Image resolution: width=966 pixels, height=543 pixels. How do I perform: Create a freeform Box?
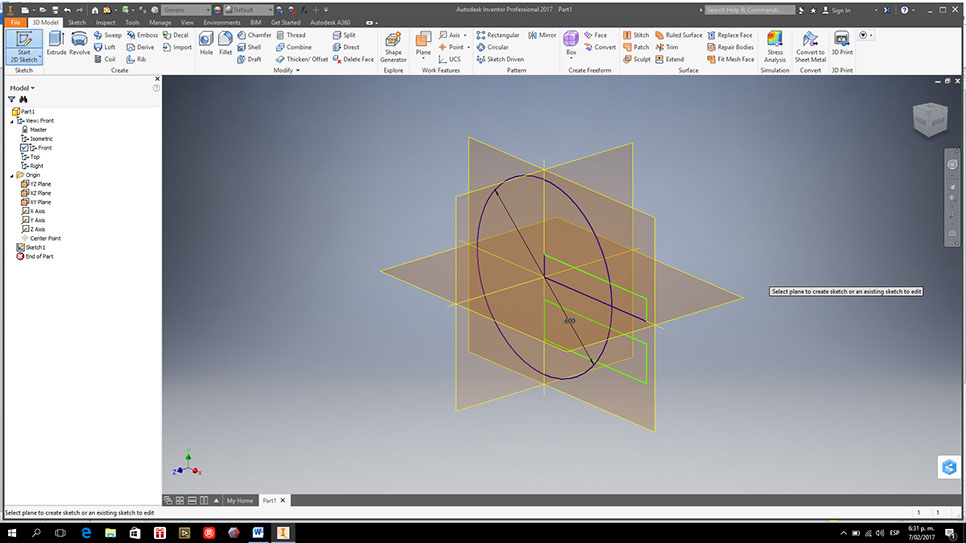(571, 43)
